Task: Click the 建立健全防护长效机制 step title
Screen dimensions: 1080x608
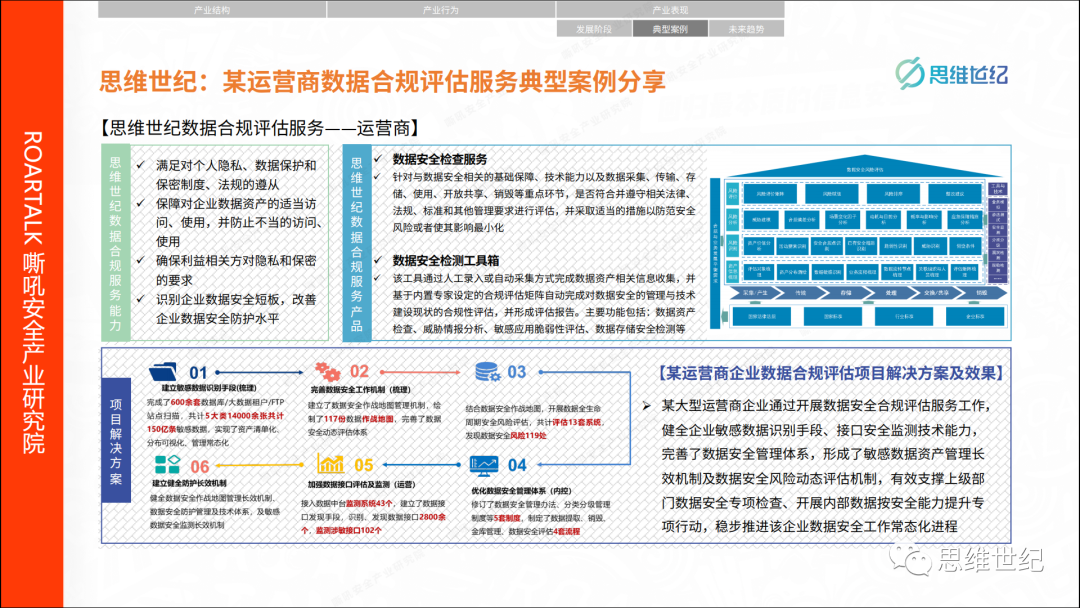Action: pos(189,483)
